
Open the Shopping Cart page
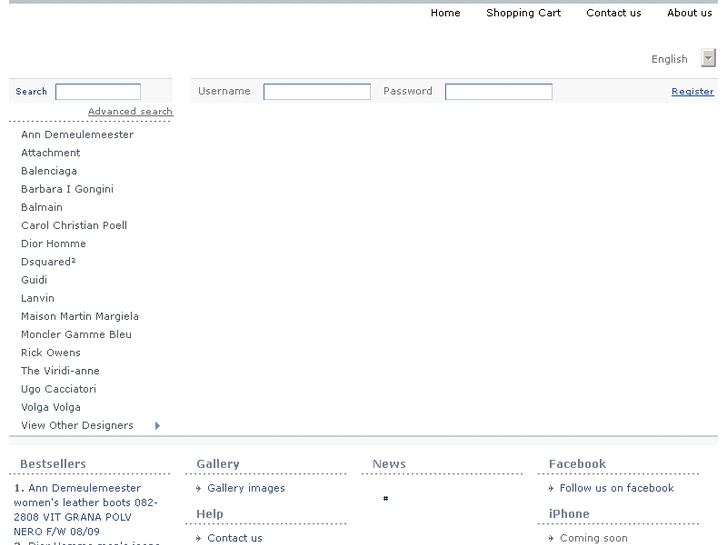(523, 13)
